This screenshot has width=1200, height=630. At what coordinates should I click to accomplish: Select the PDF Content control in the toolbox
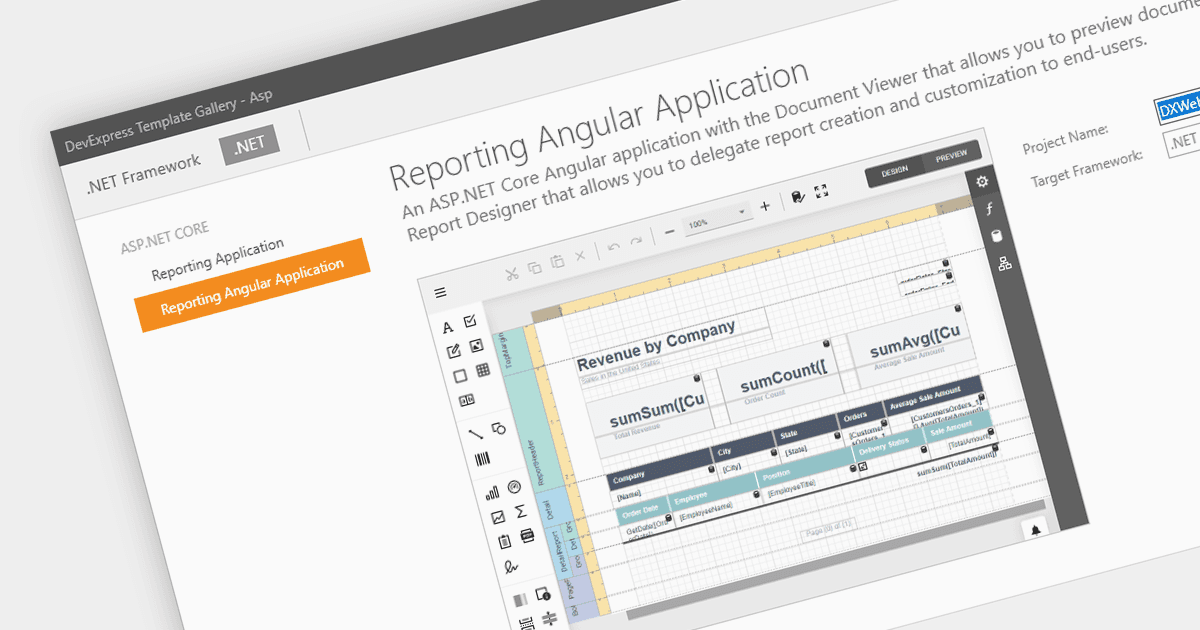point(527,536)
